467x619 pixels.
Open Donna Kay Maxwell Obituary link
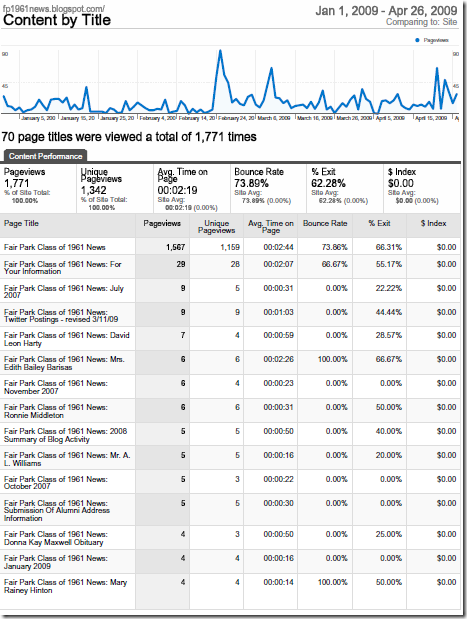point(56,538)
